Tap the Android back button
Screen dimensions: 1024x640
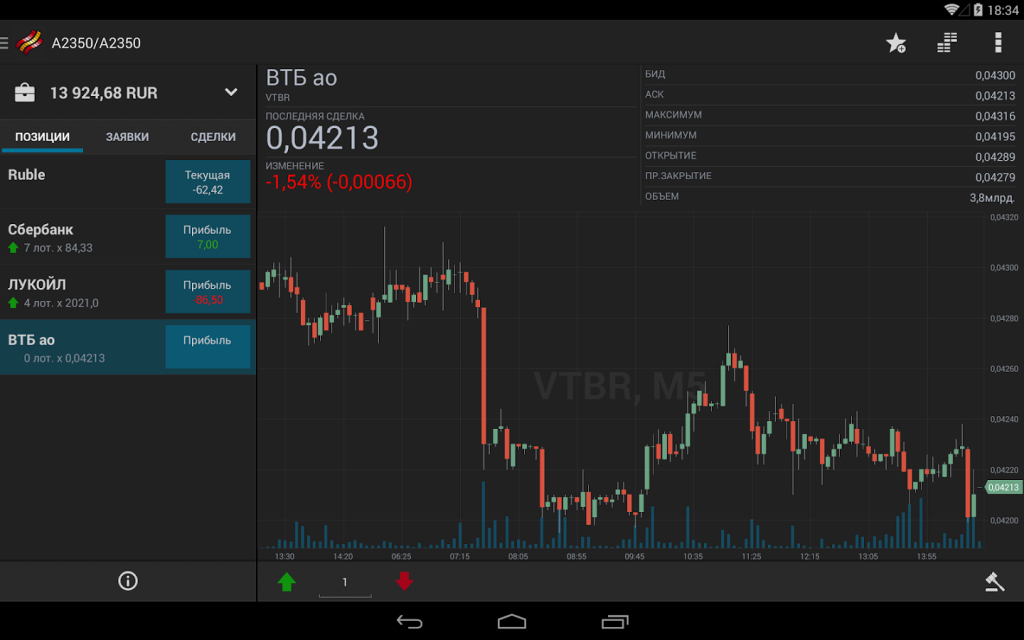click(409, 622)
